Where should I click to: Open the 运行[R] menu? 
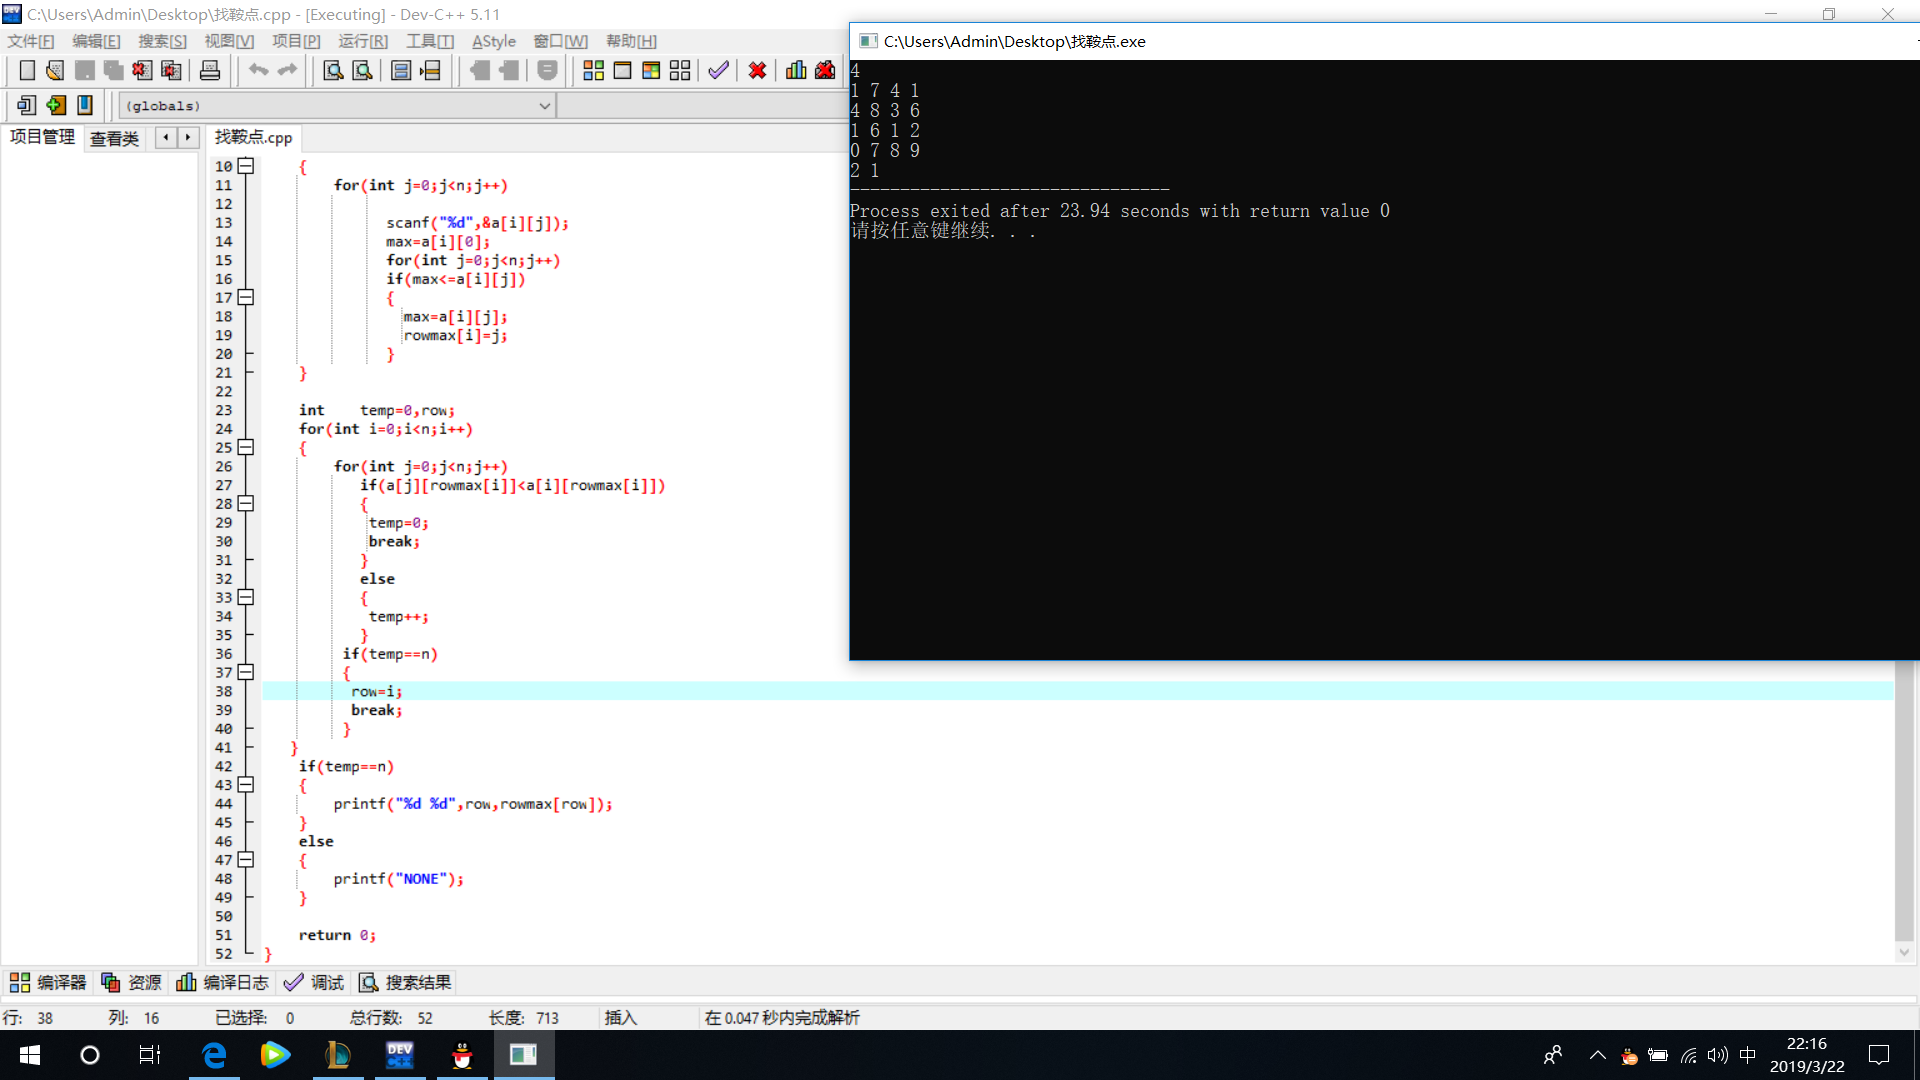pyautogui.click(x=363, y=41)
